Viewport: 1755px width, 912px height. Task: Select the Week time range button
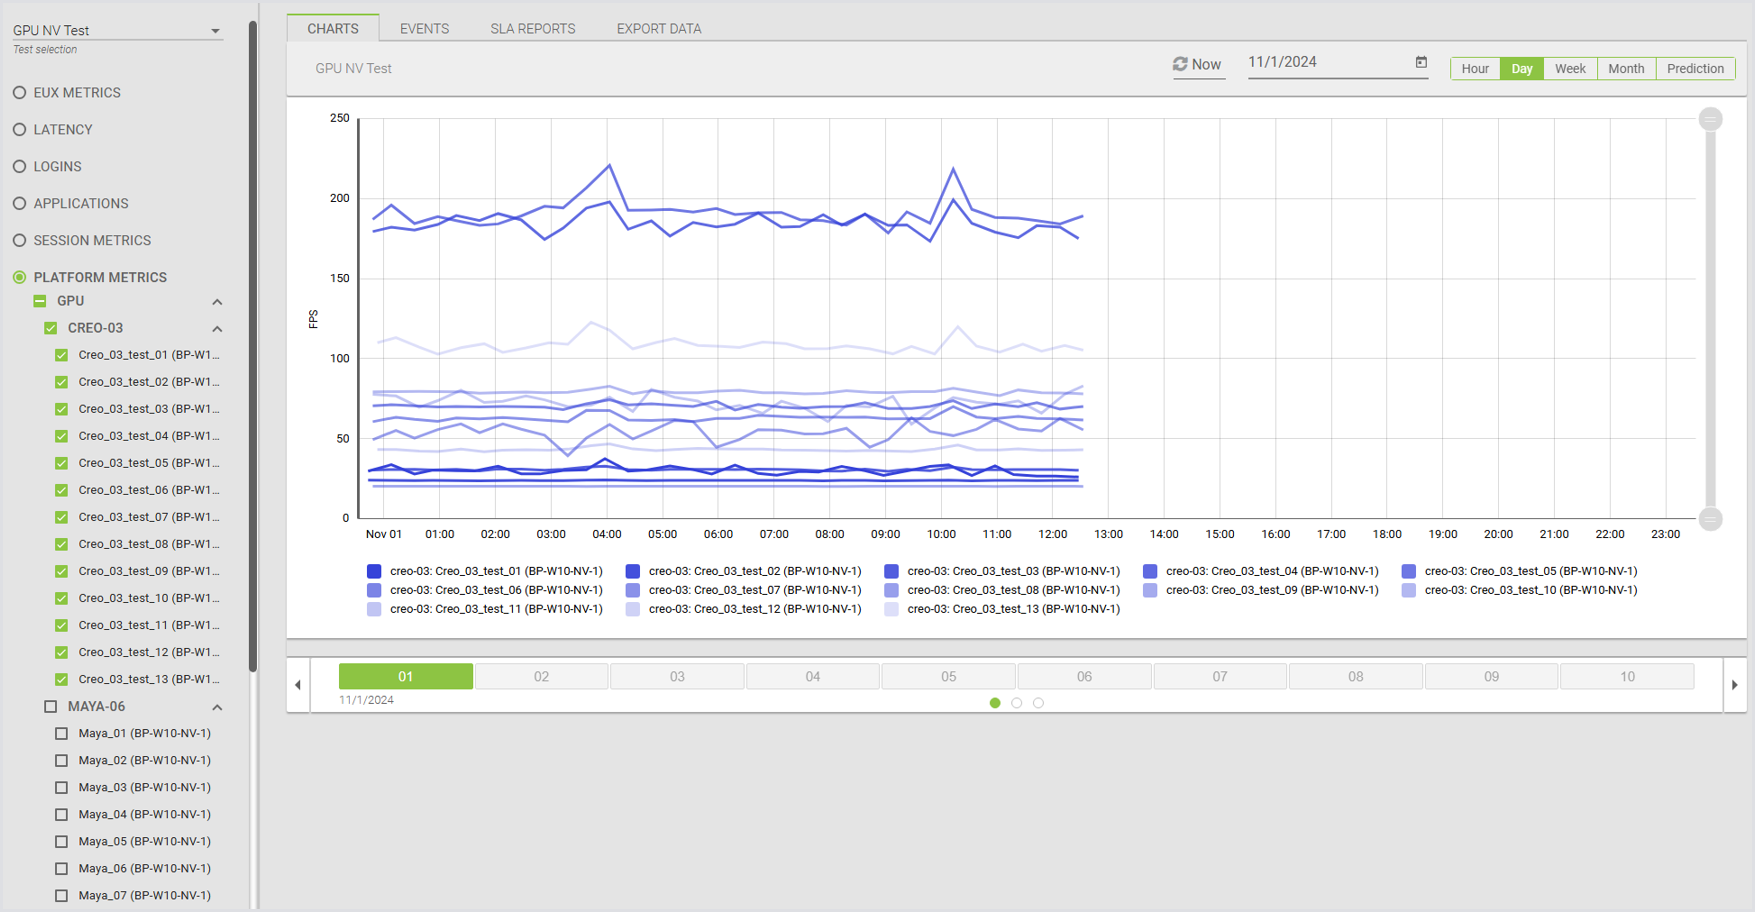click(1569, 68)
